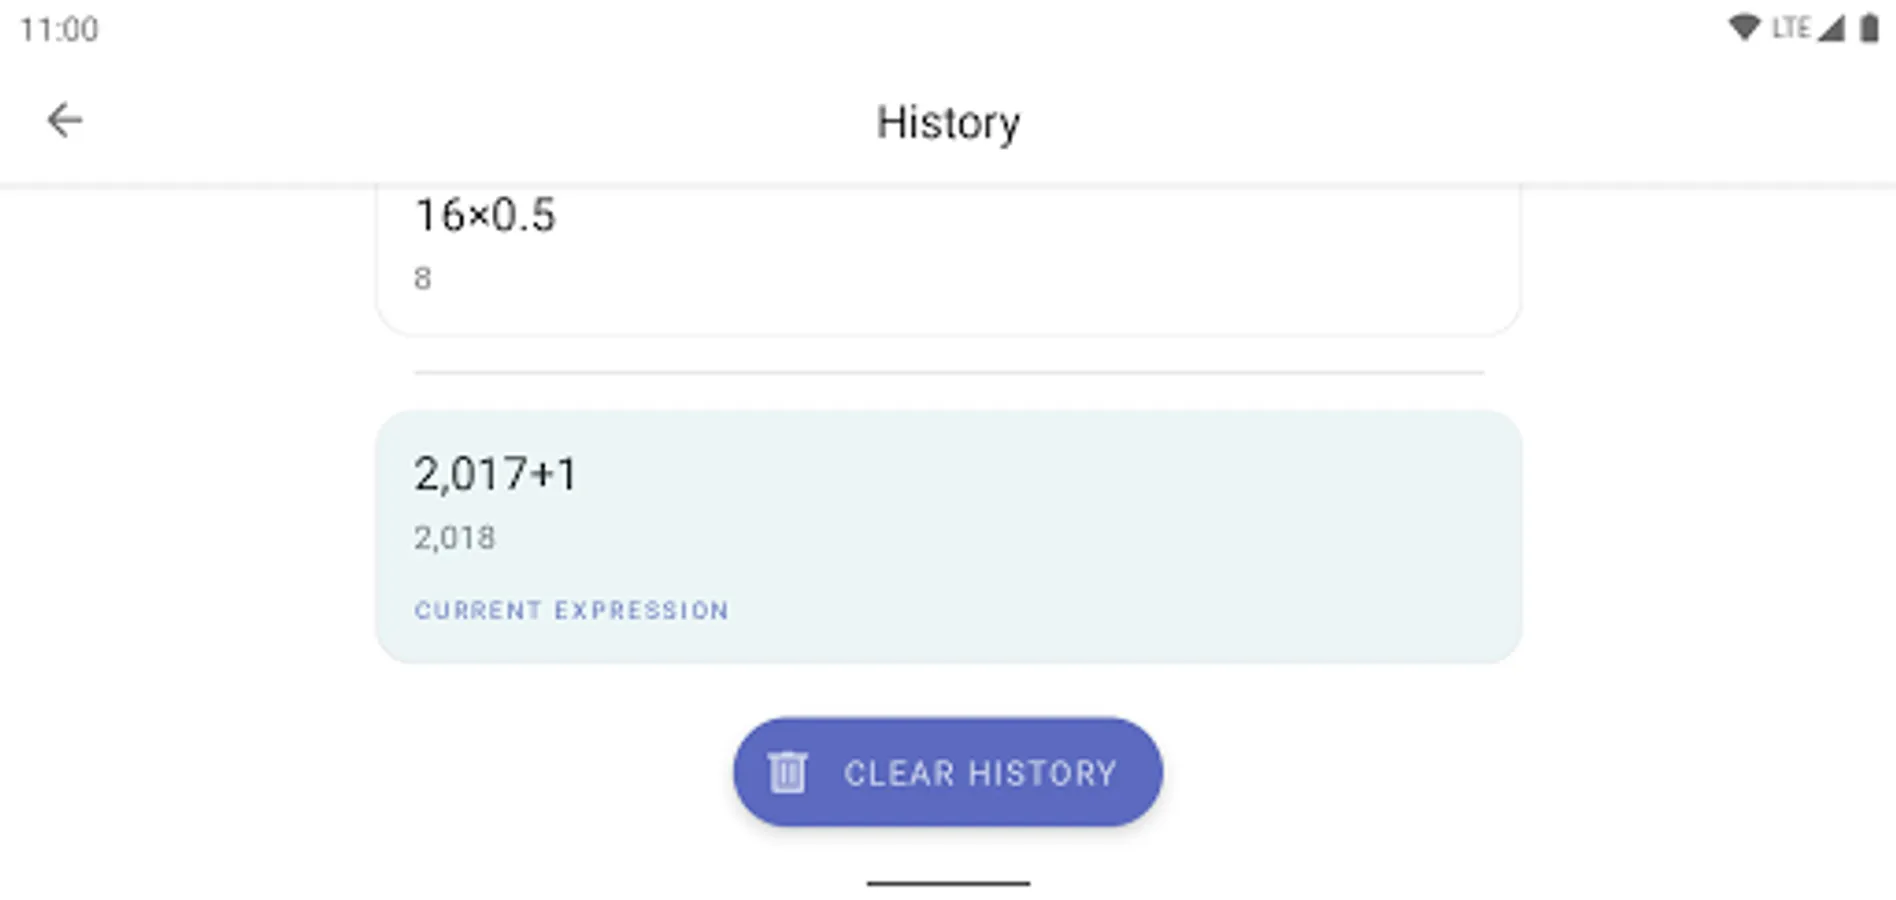
Task: Click the History page title
Action: coord(948,123)
